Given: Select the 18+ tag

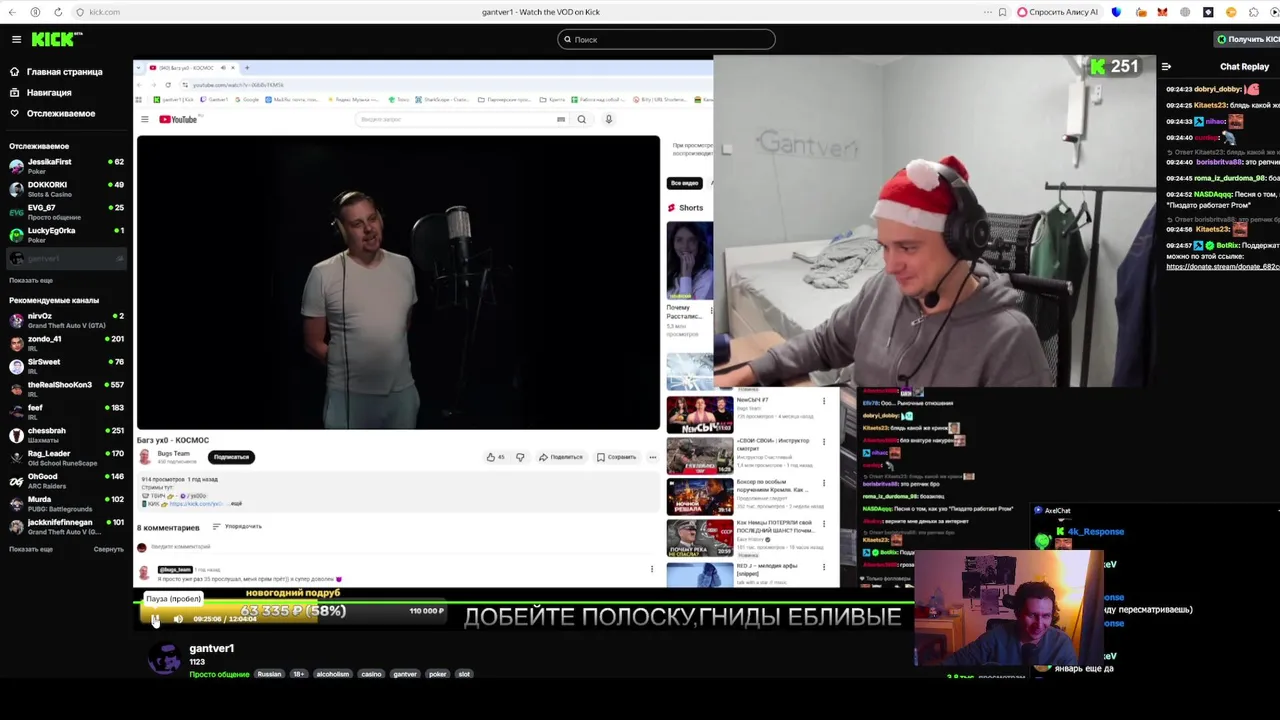Looking at the screenshot, I should (298, 674).
